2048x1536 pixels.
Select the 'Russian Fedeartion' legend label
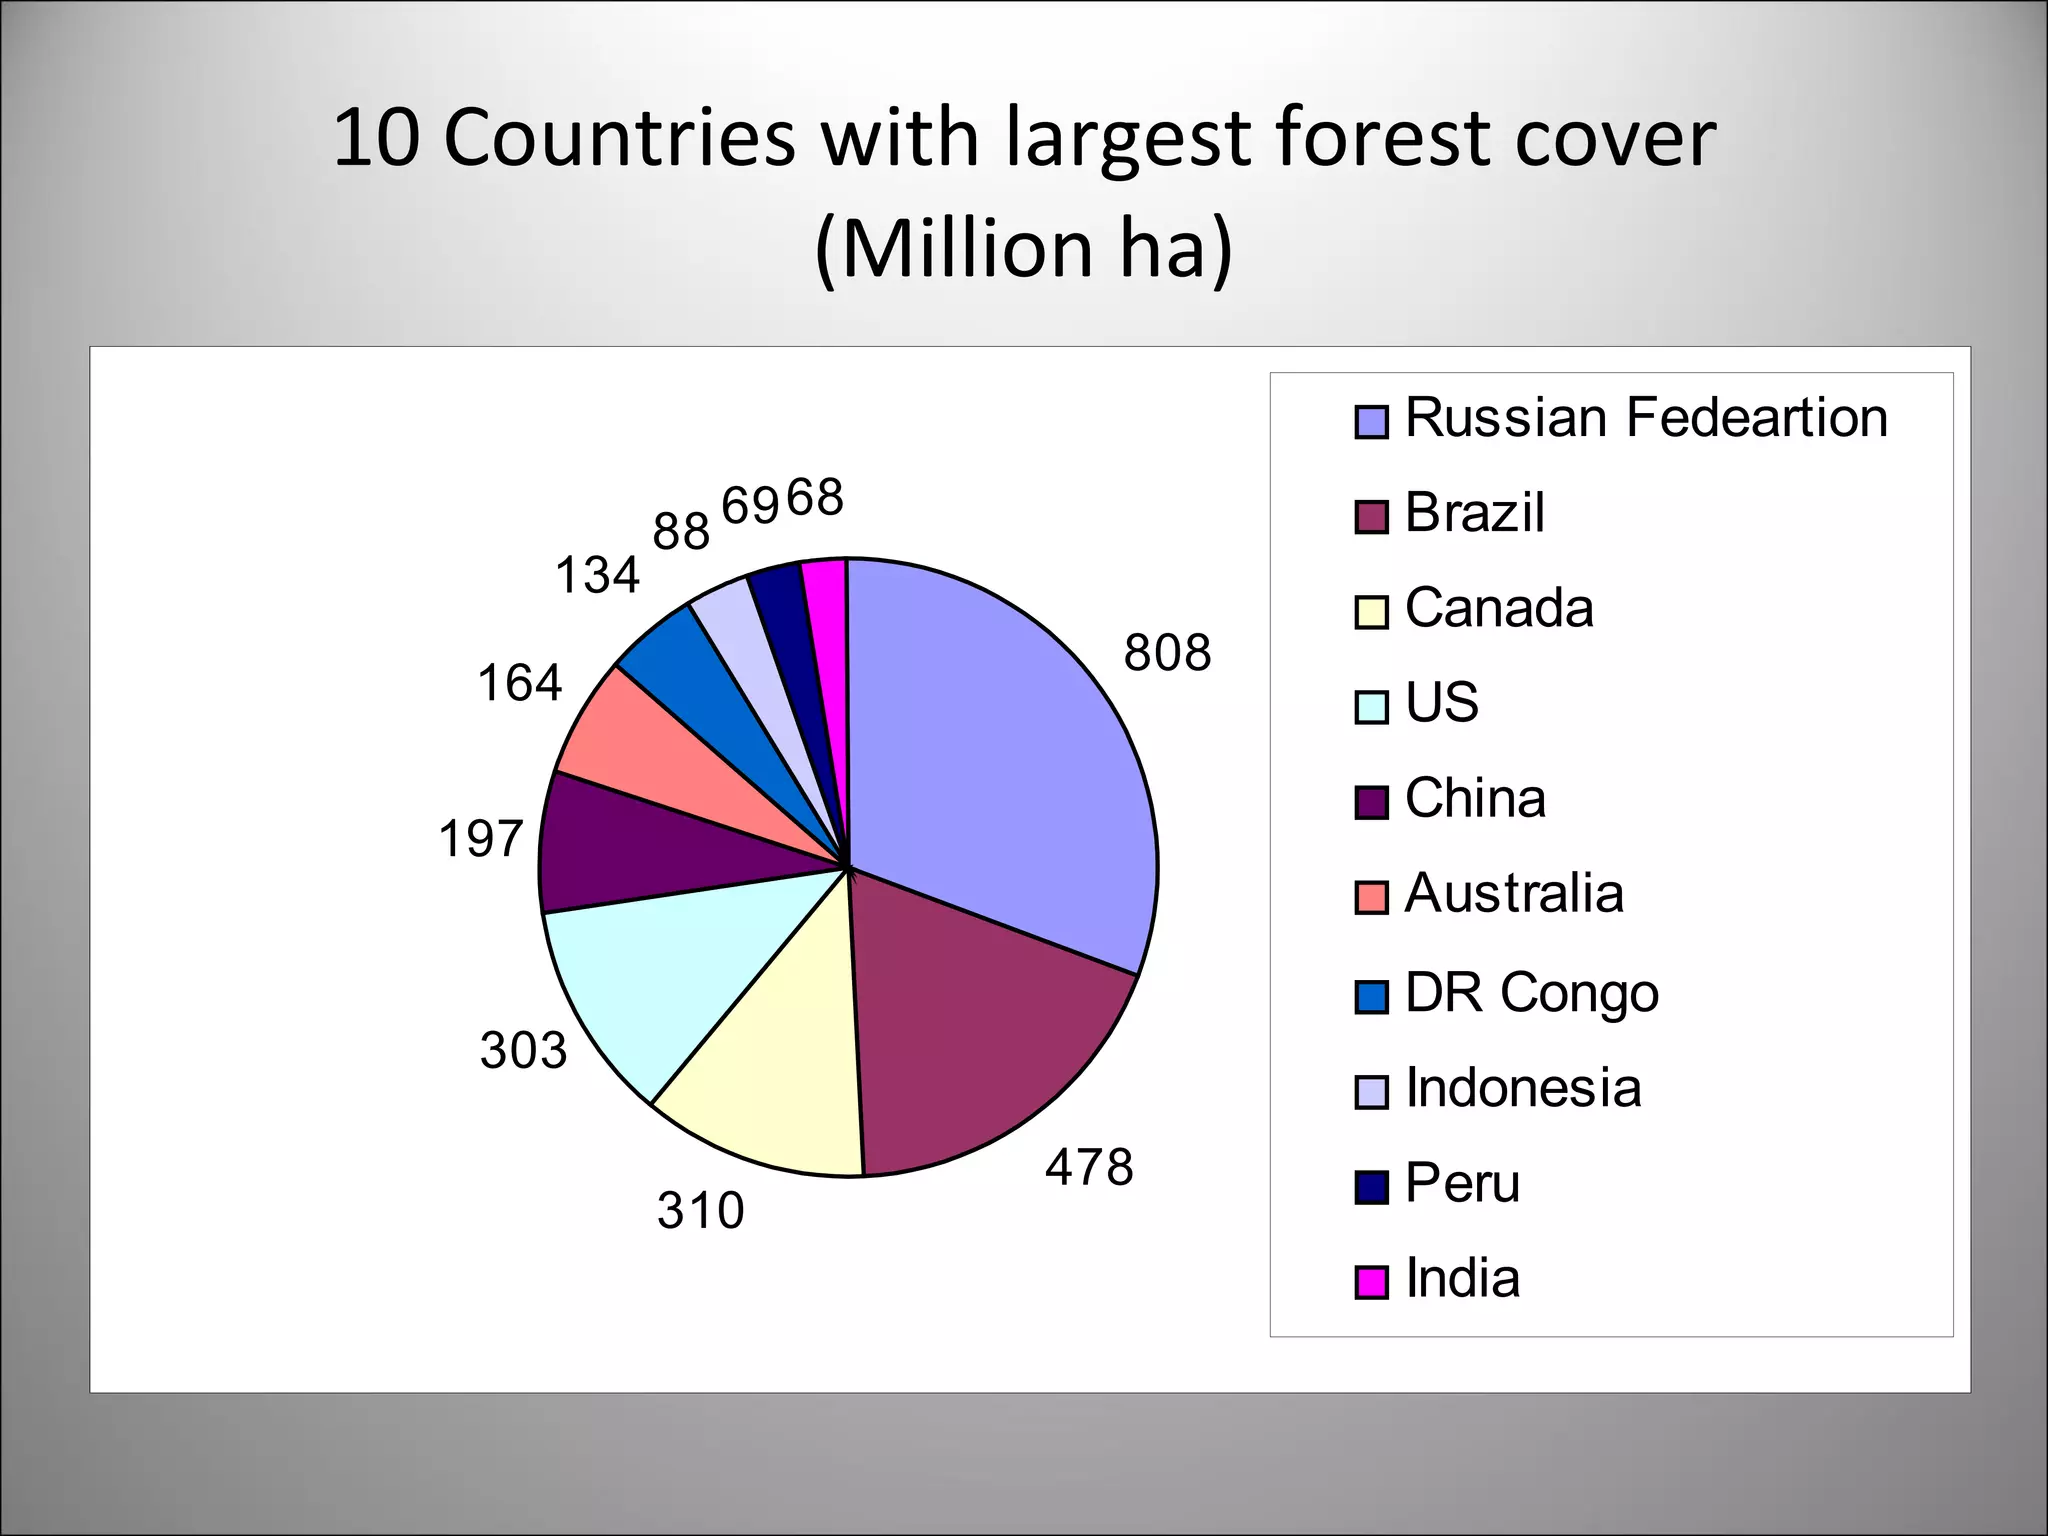pyautogui.click(x=1646, y=417)
